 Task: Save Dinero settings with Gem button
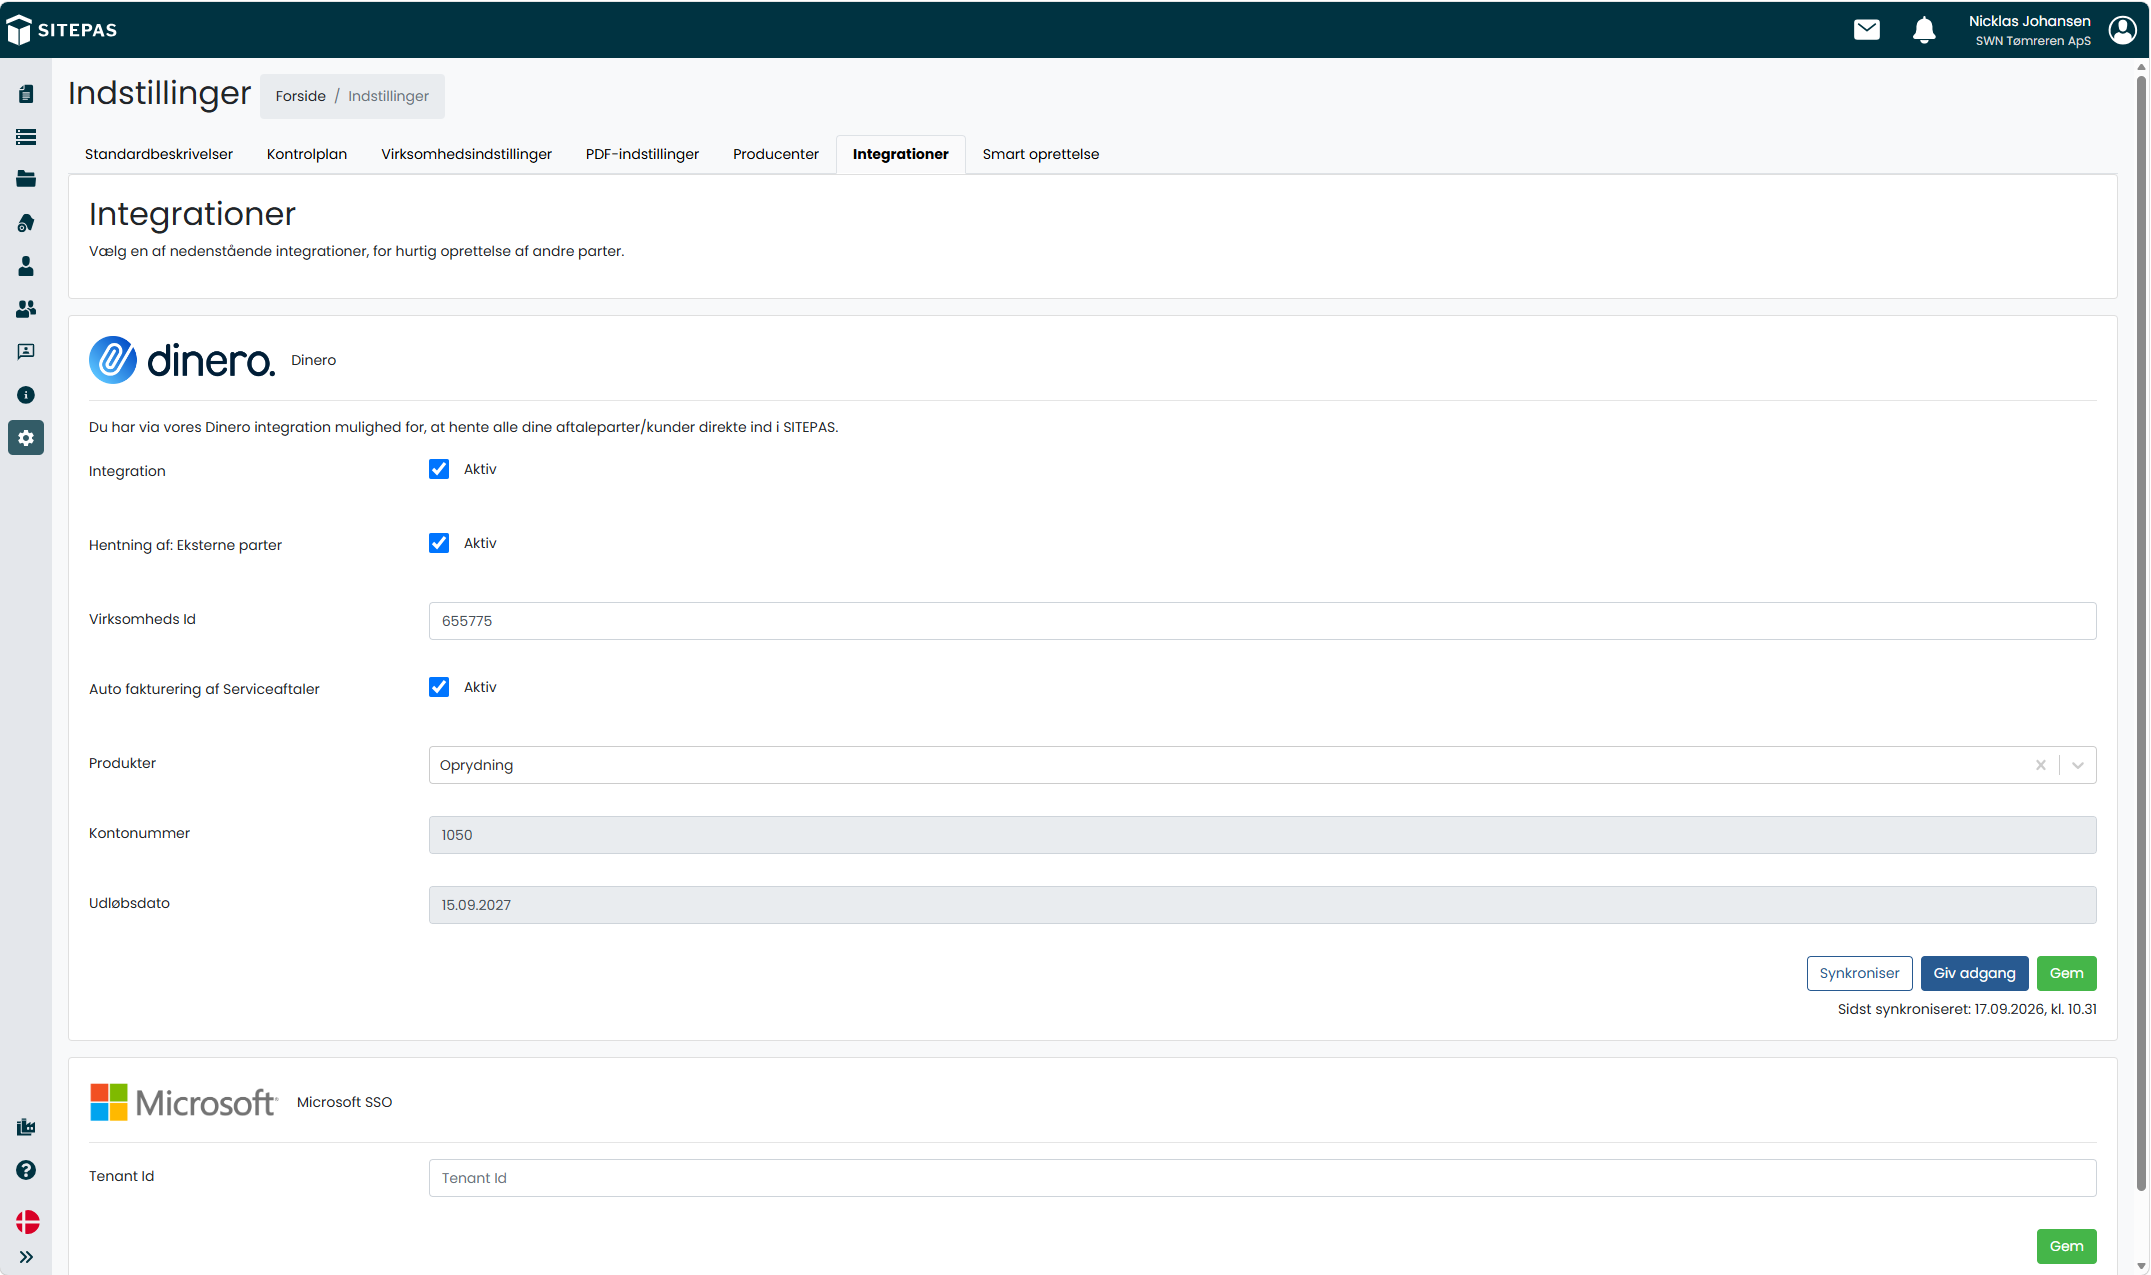[x=2066, y=973]
